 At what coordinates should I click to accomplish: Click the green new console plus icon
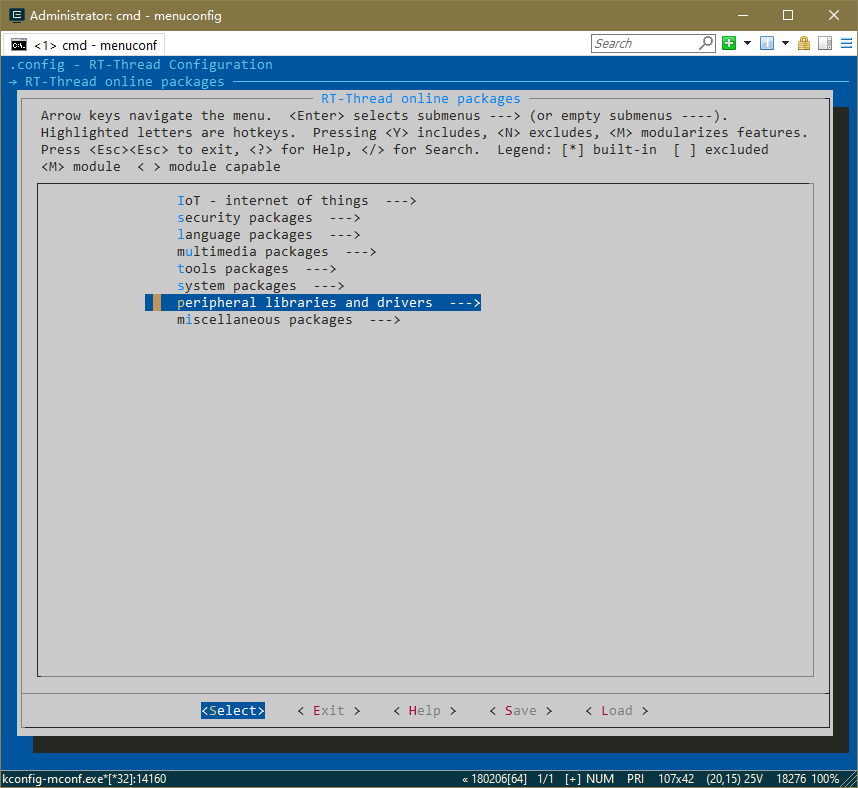729,43
